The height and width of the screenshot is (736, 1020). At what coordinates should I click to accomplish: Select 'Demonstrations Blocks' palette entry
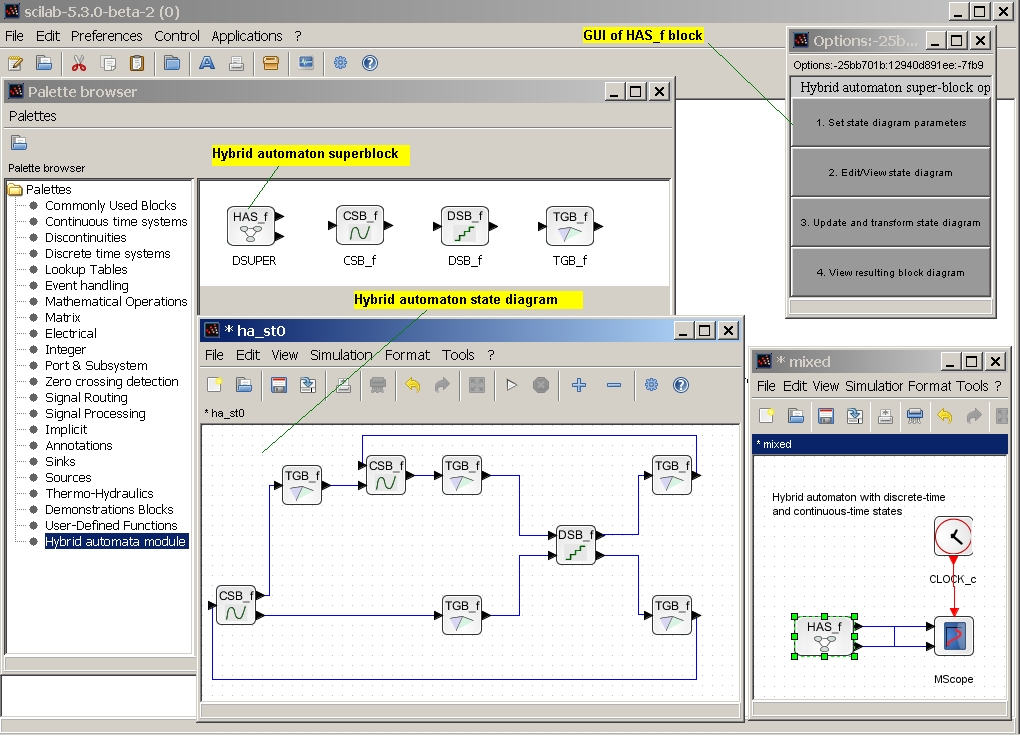point(109,510)
